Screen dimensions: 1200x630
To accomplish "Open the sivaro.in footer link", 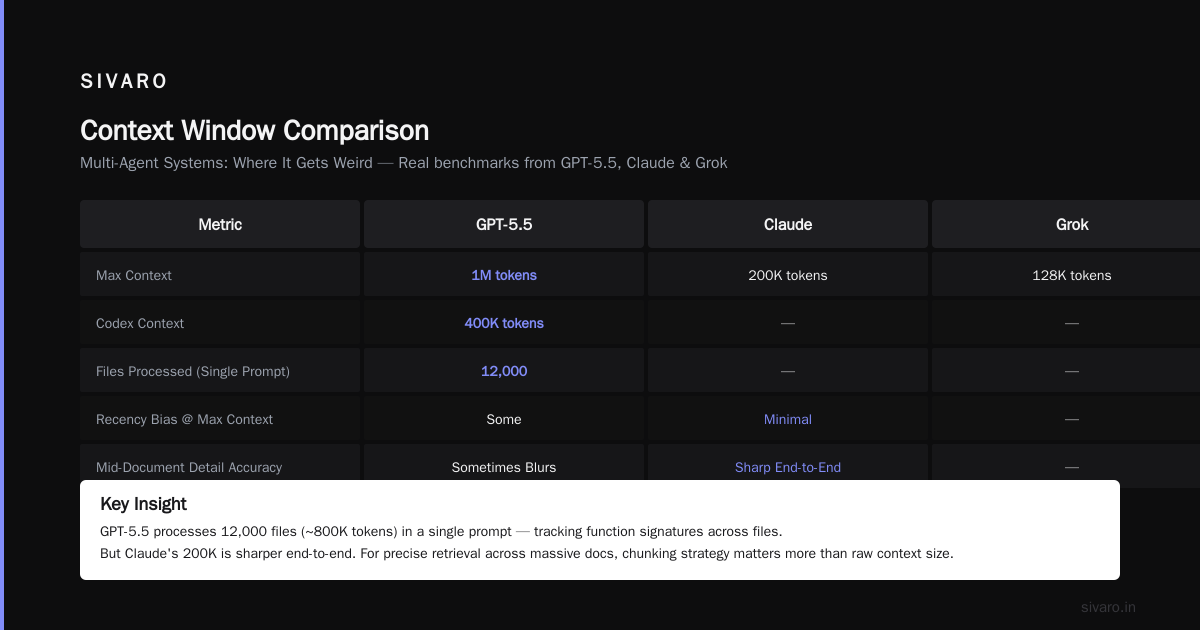I will 1108,607.
